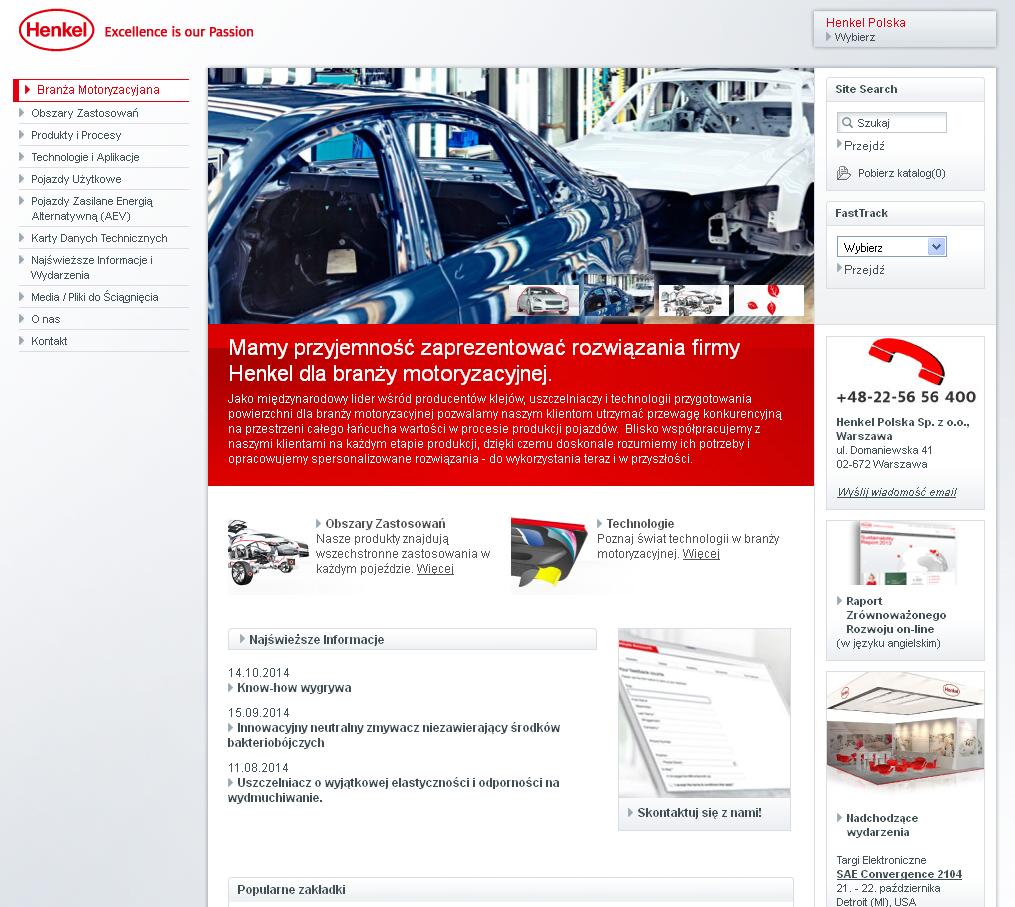The image size is (1015, 907).
Task: Click into the Szukaj search field
Action: (891, 122)
